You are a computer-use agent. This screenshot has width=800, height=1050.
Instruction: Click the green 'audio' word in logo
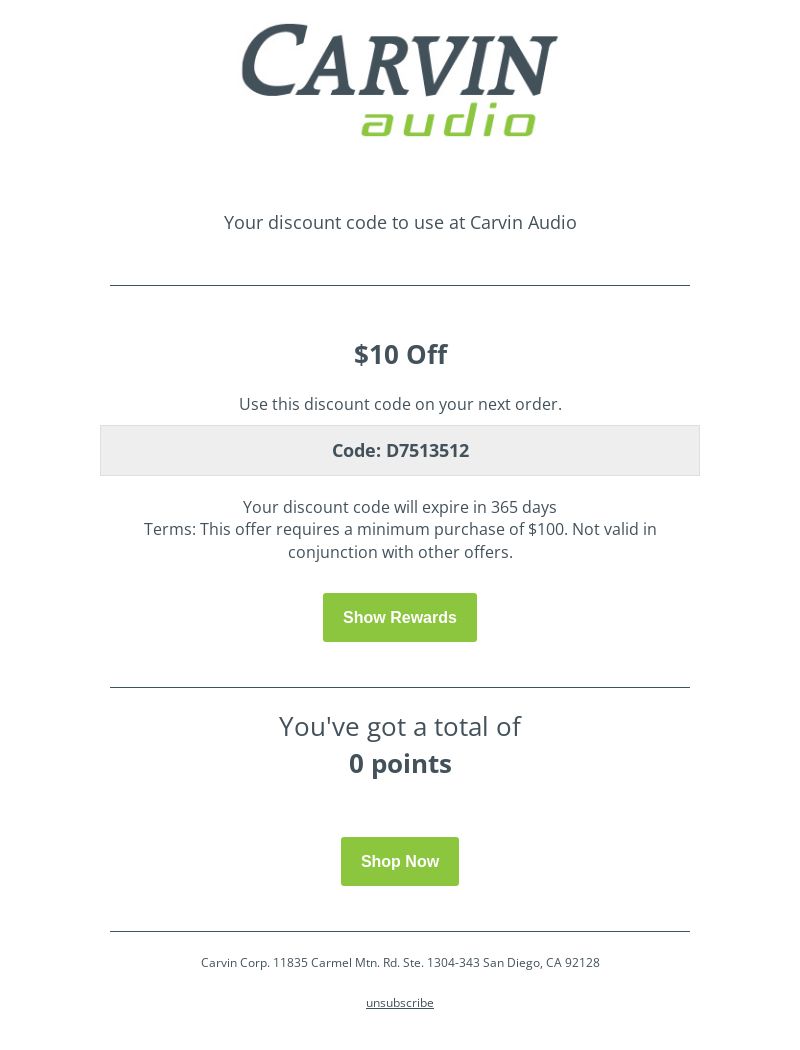point(448,120)
